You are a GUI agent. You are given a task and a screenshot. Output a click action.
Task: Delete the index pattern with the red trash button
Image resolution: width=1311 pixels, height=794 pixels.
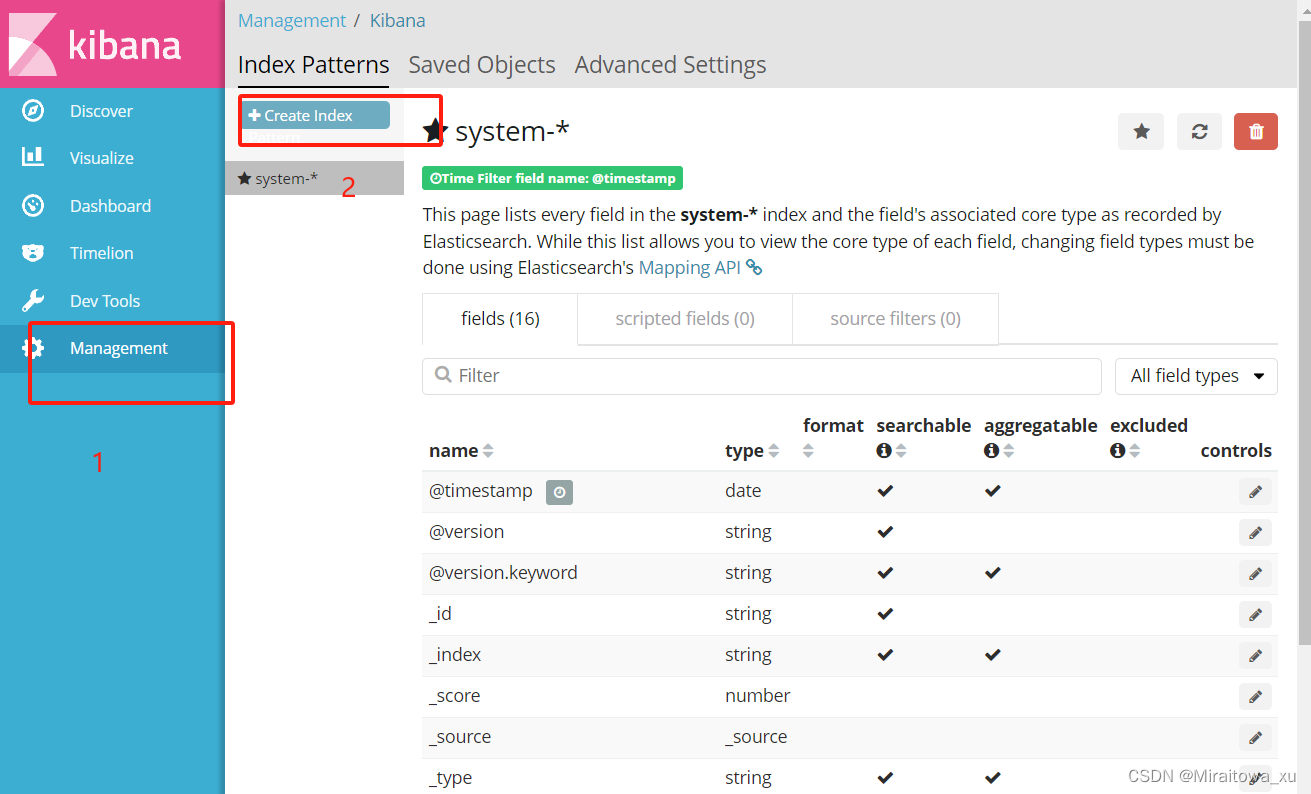[1256, 131]
